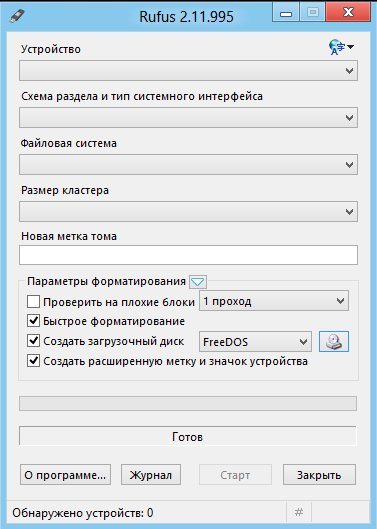Open the Журнал log button
The width and height of the screenshot is (377, 529).
151,475
